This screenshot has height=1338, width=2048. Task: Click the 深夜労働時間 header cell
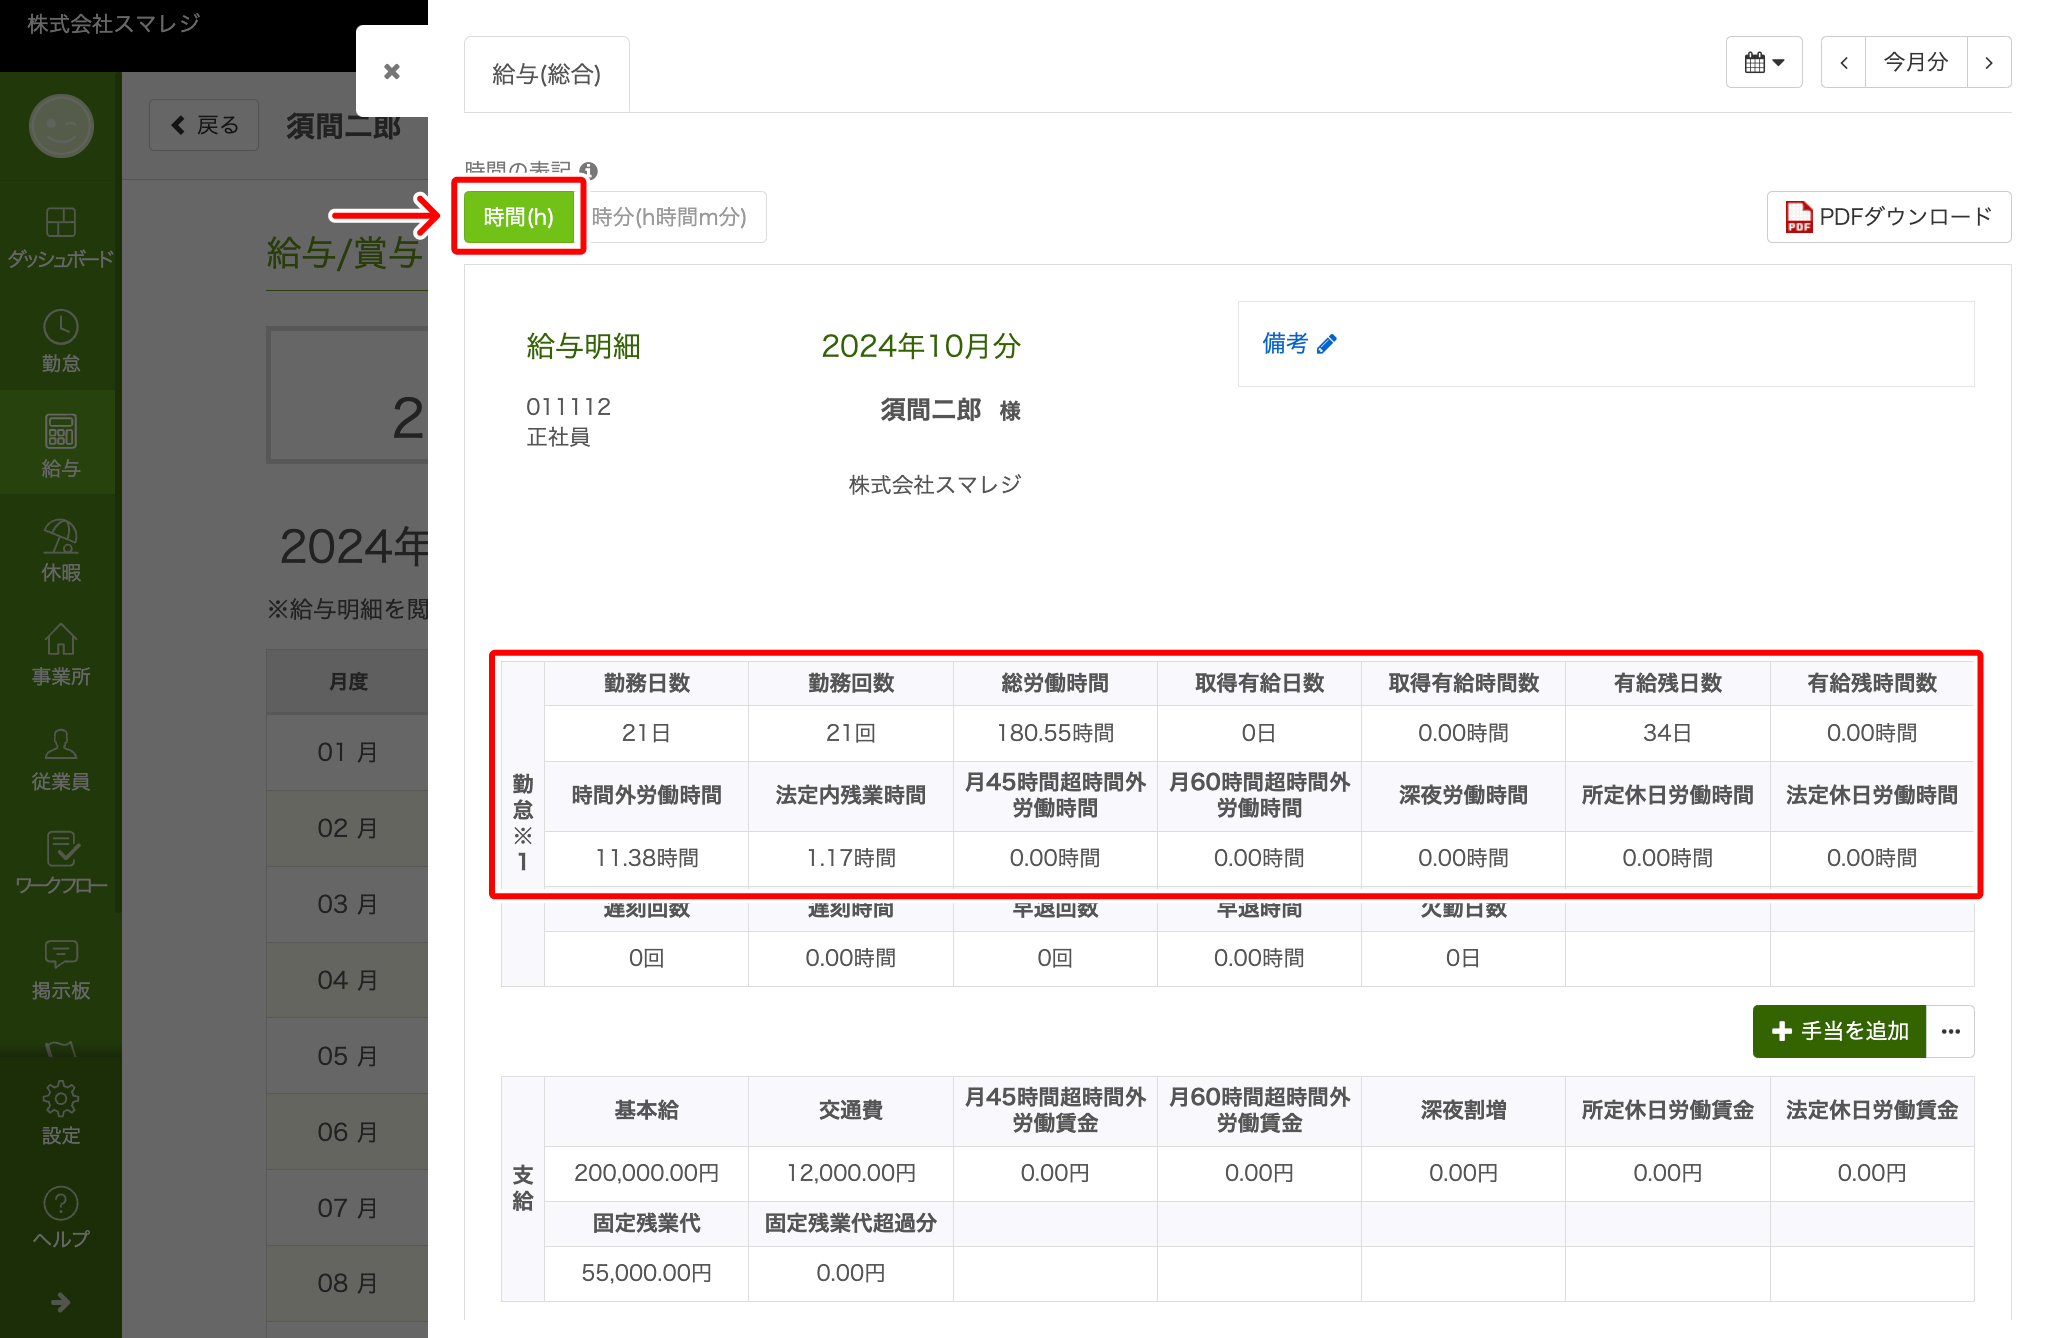(1463, 795)
